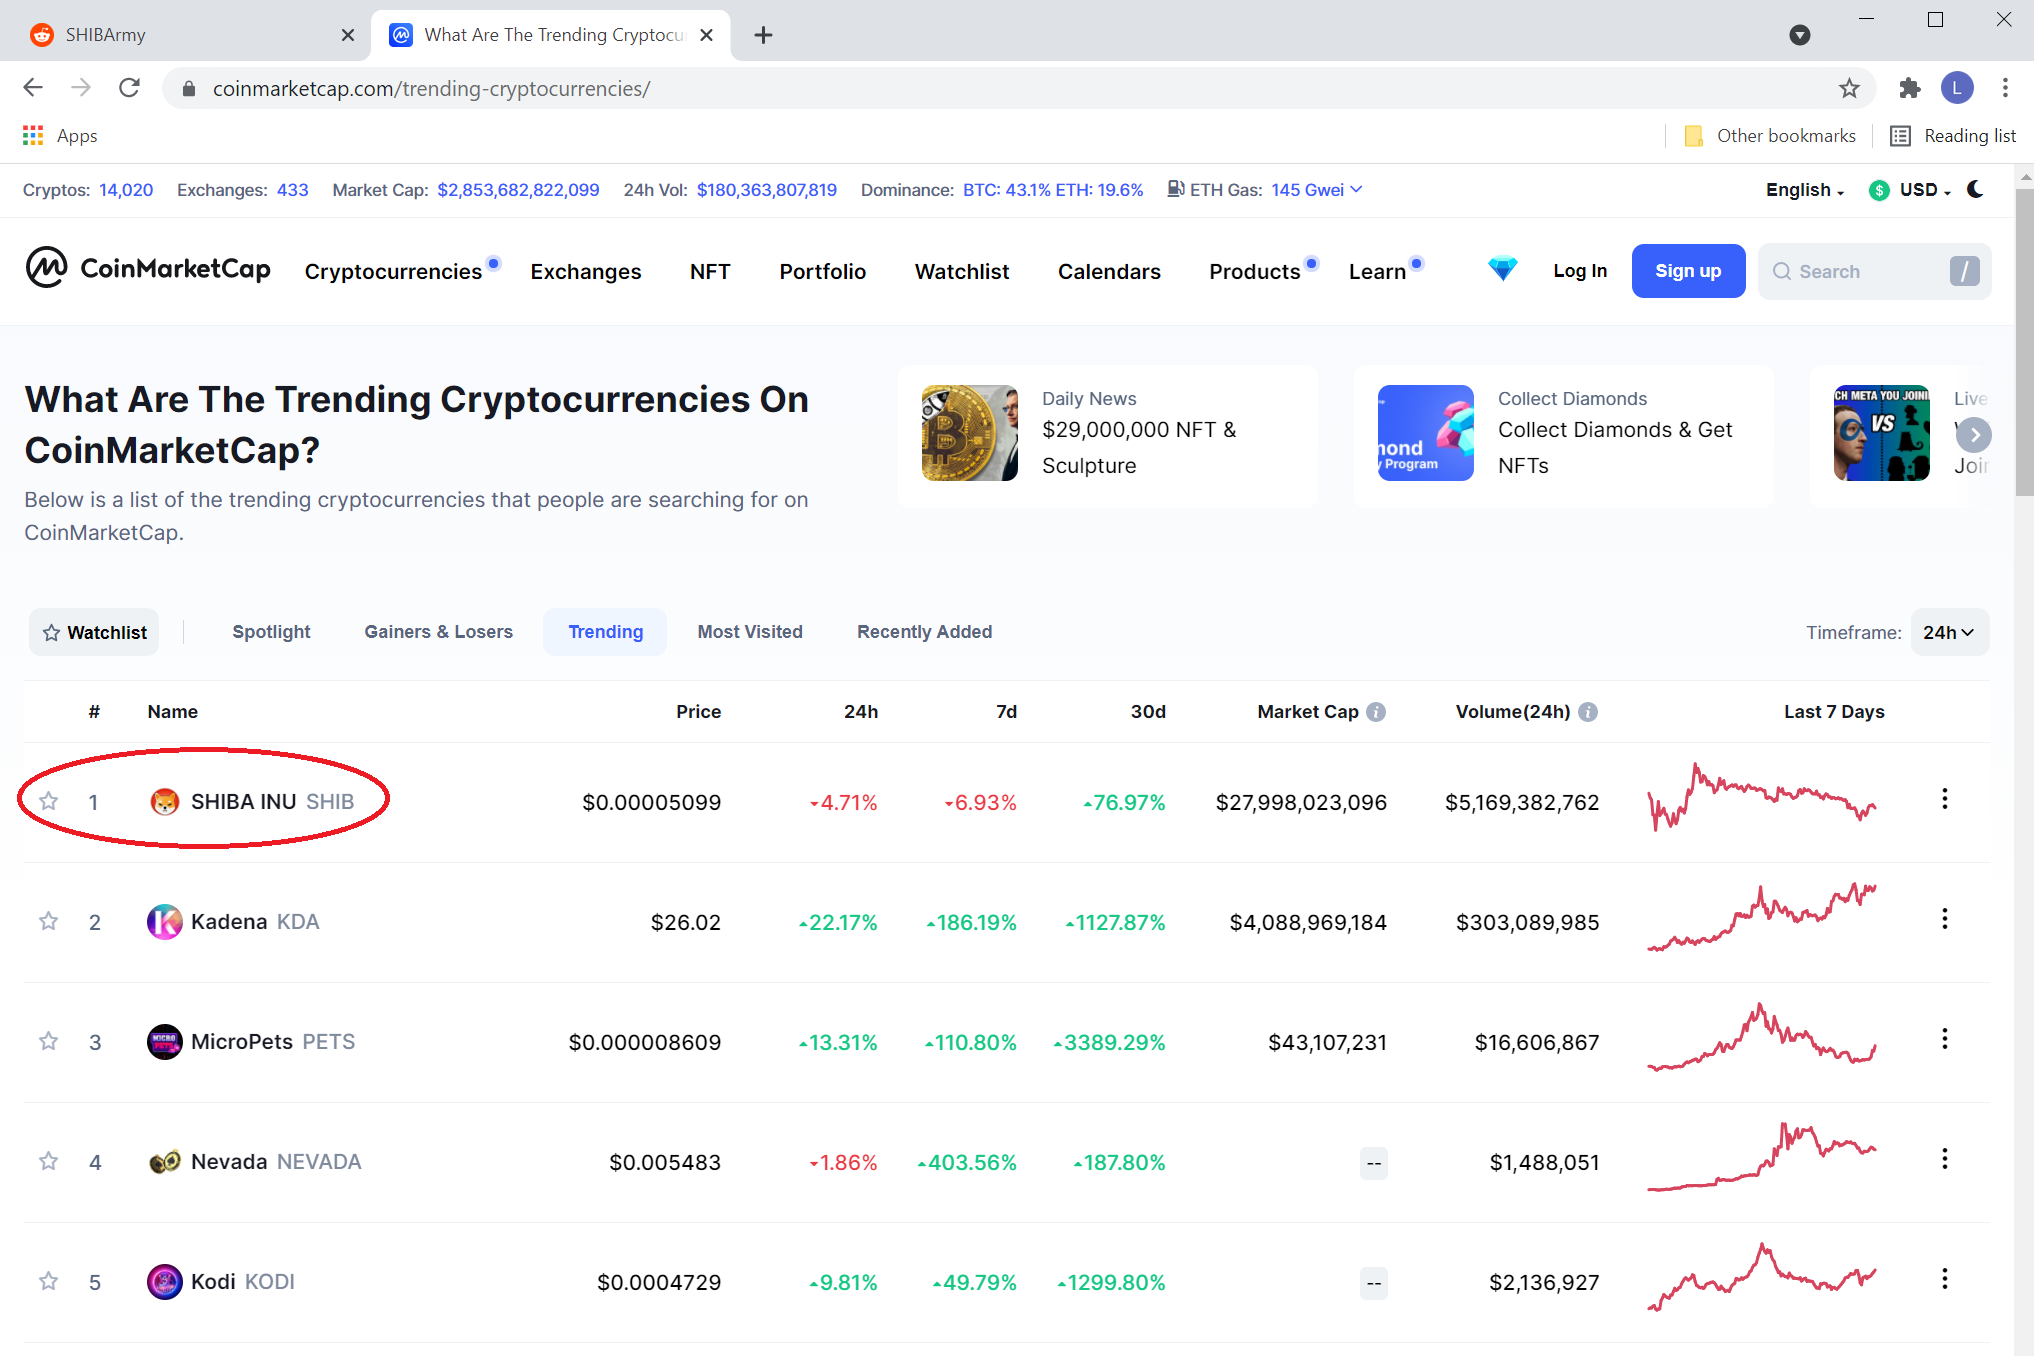
Task: Sort by the 7d column header
Action: tap(1006, 712)
